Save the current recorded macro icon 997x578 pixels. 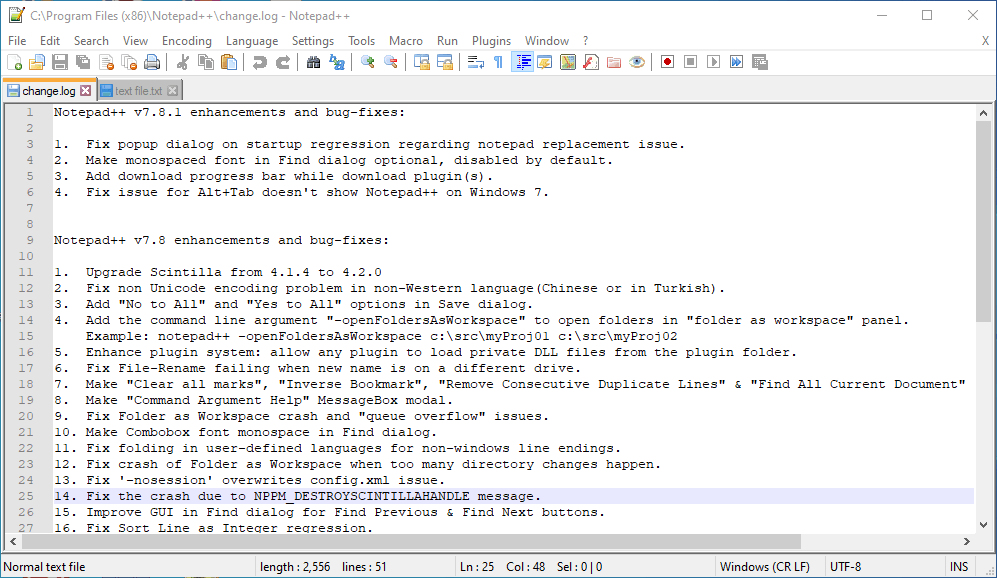pos(760,62)
